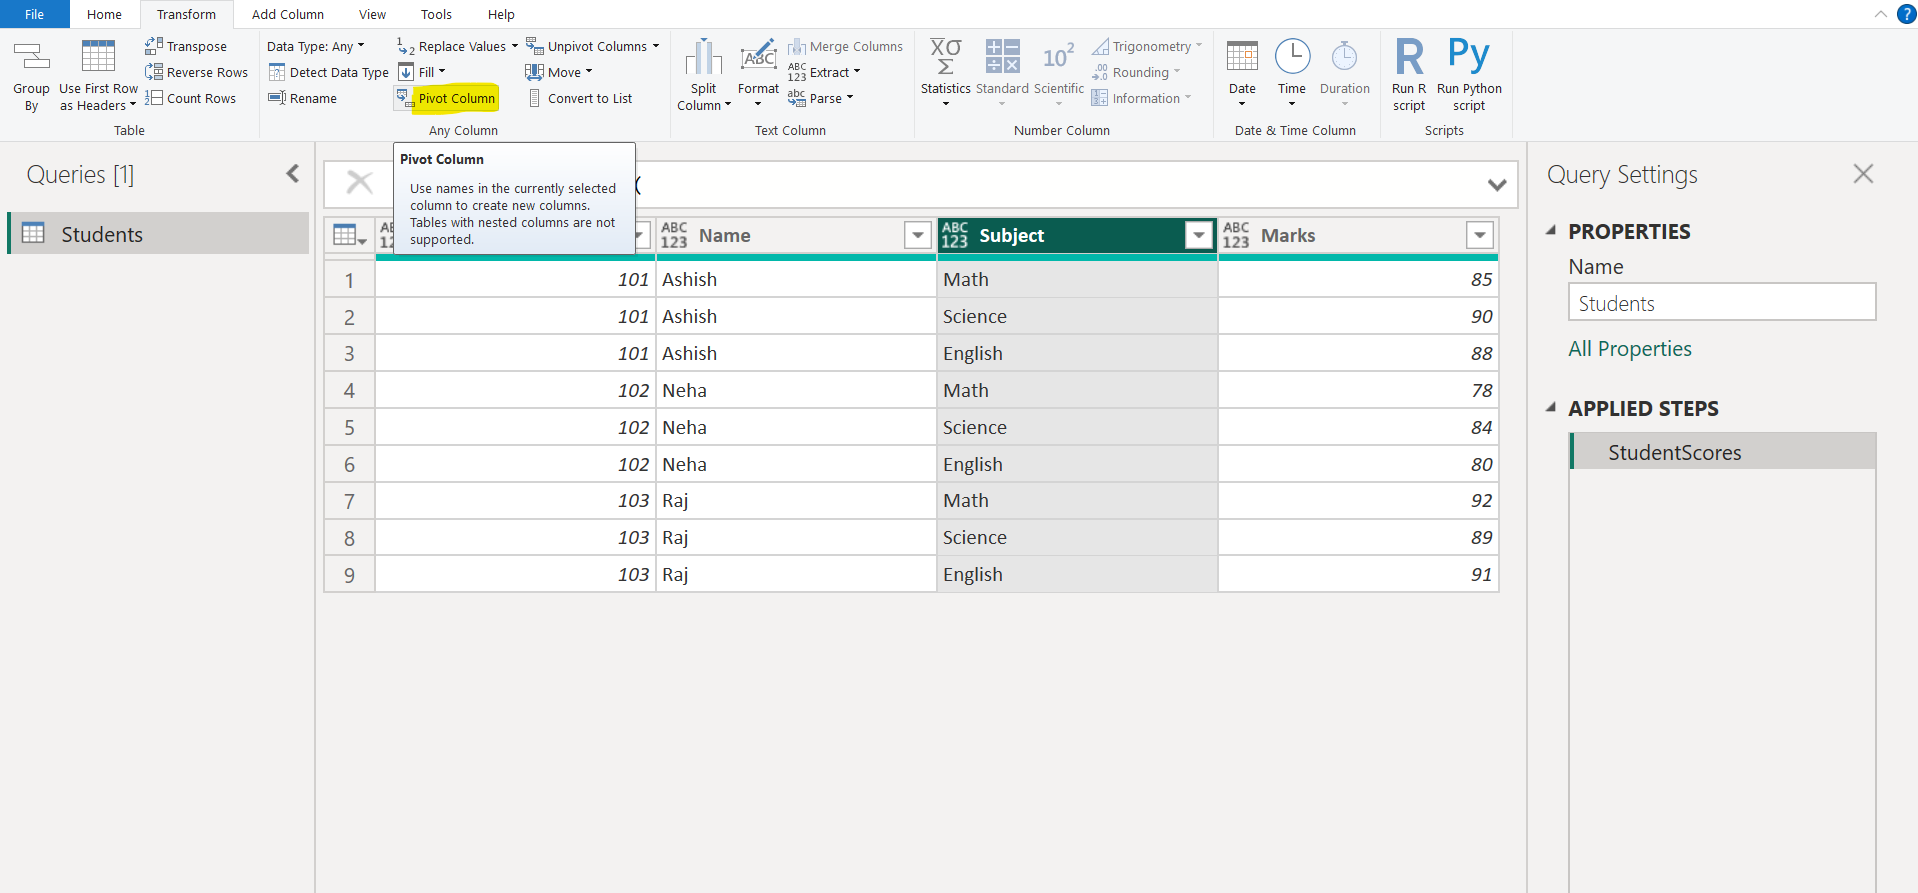Open the Statistics icon menu
The image size is (1918, 893).
(945, 58)
